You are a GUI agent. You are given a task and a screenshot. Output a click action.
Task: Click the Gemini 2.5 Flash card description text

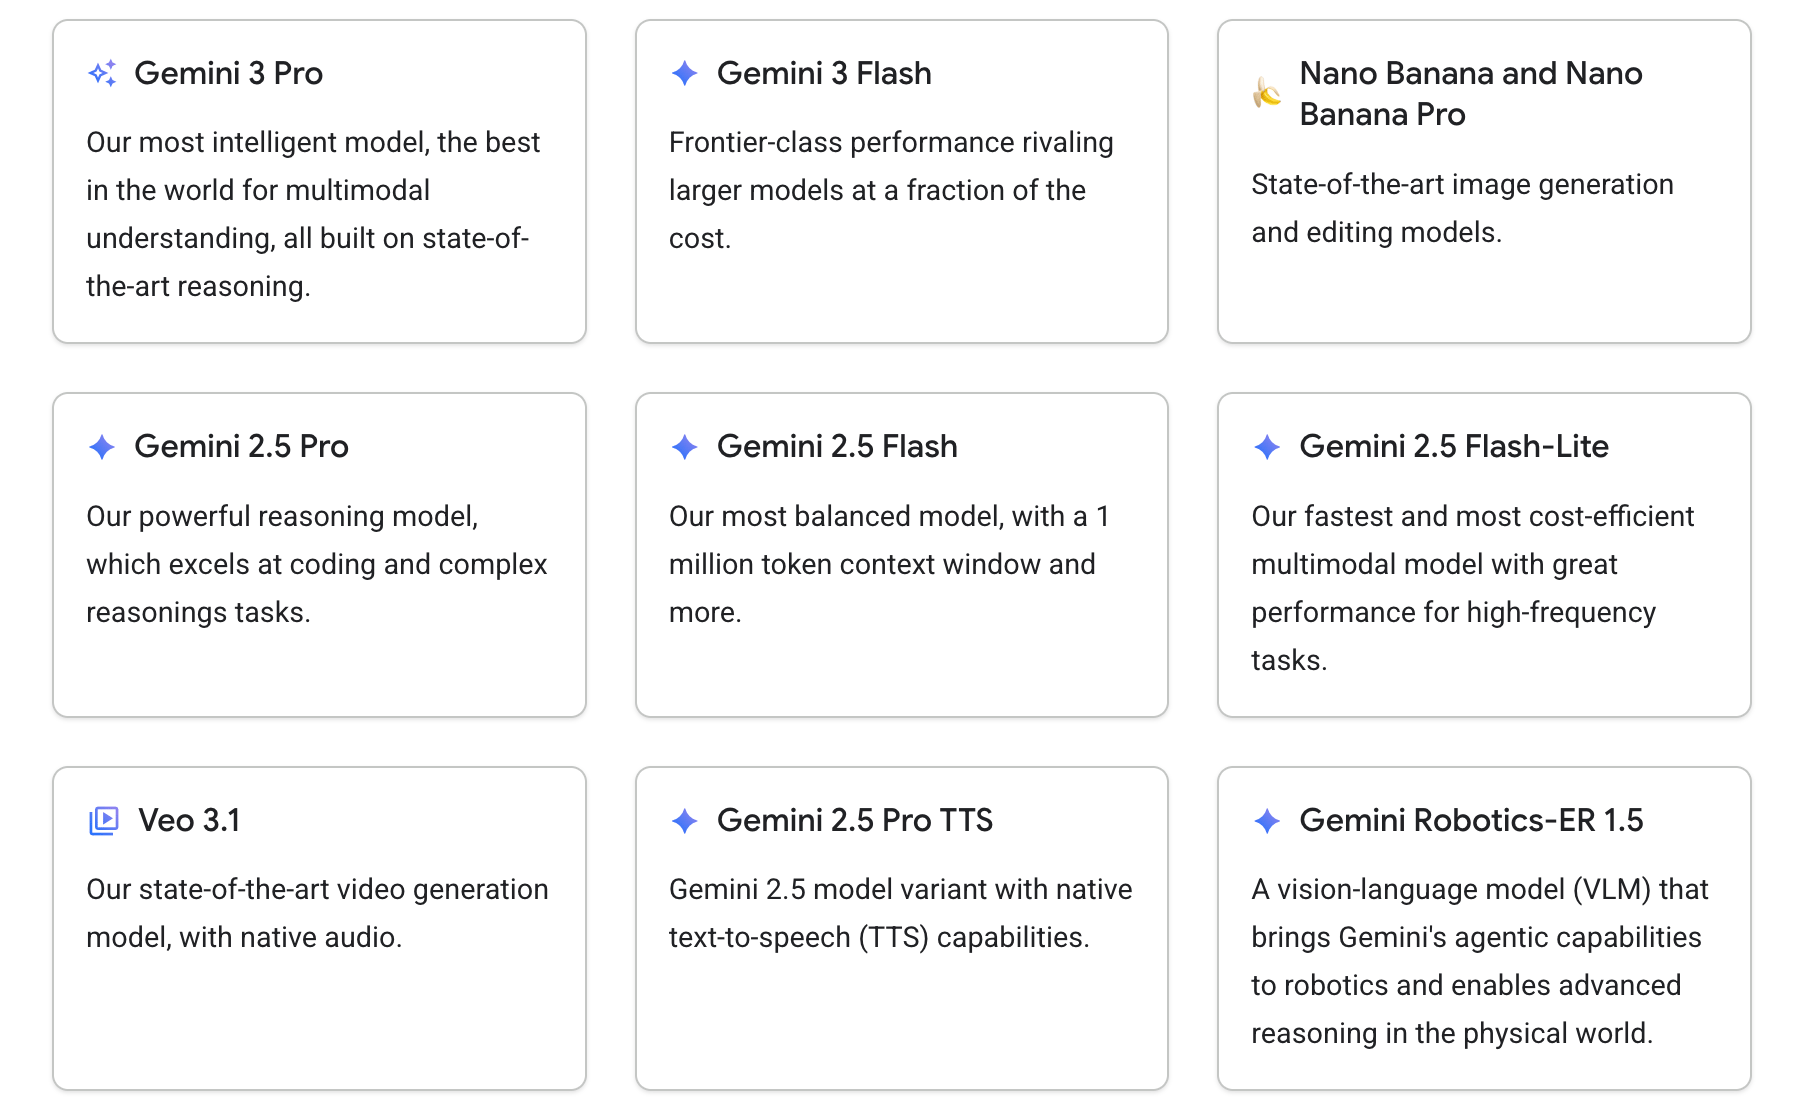[x=889, y=564]
